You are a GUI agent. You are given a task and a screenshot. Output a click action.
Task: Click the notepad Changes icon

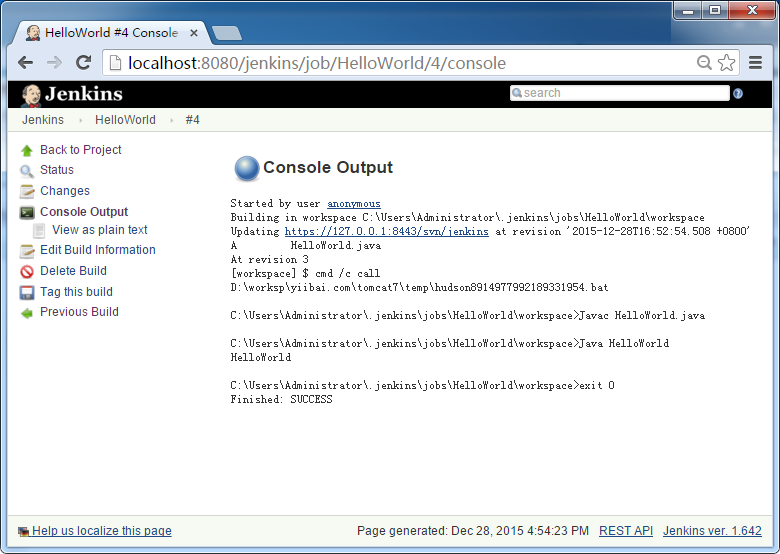point(27,191)
